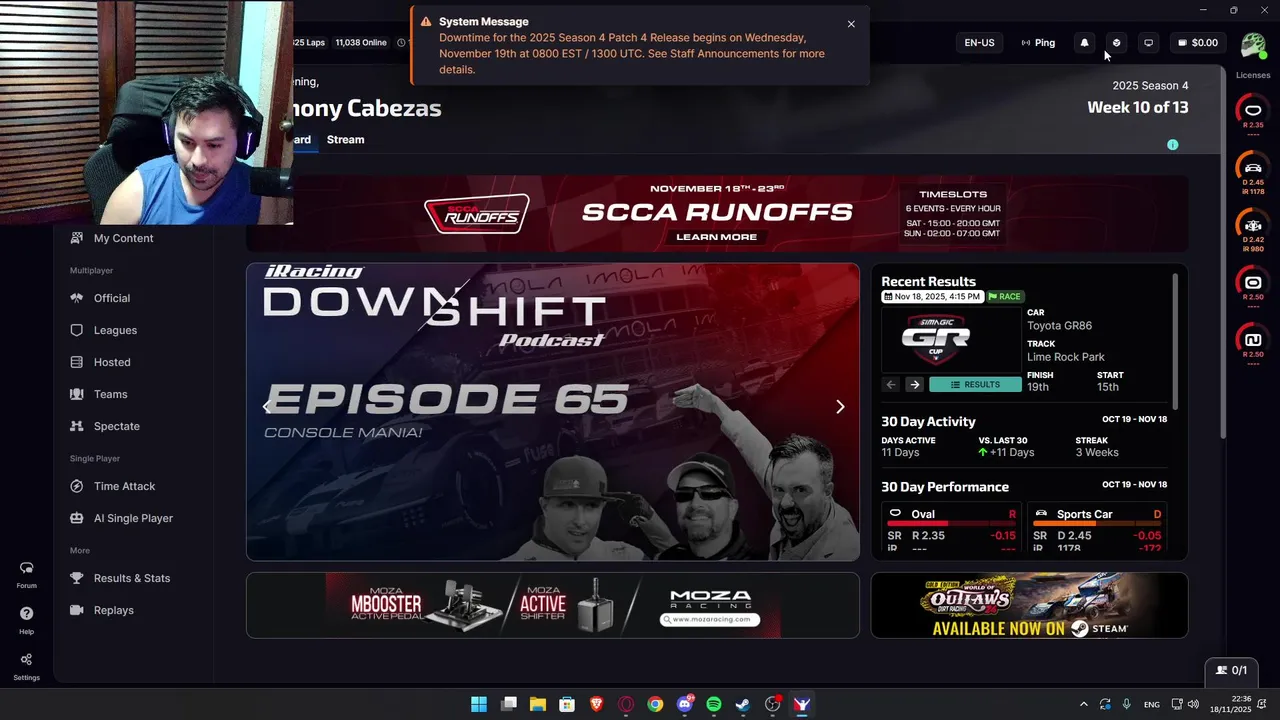Open Time Attack mode
1280x720 pixels.
113,486
